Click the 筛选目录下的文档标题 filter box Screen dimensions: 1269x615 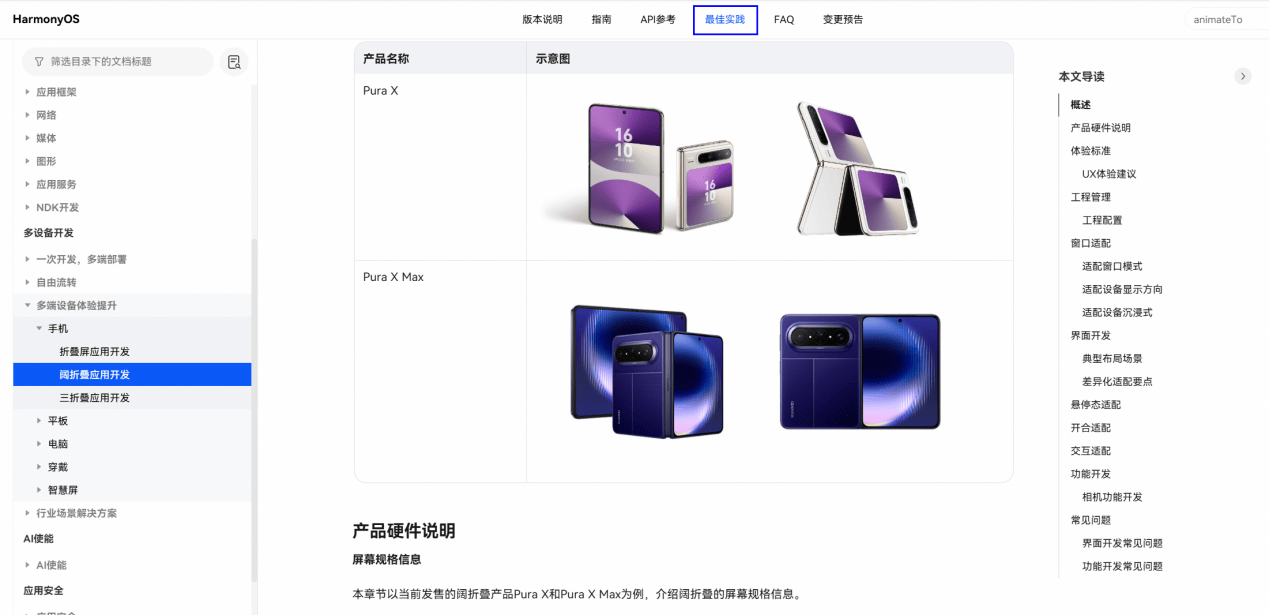pyautogui.click(x=118, y=62)
